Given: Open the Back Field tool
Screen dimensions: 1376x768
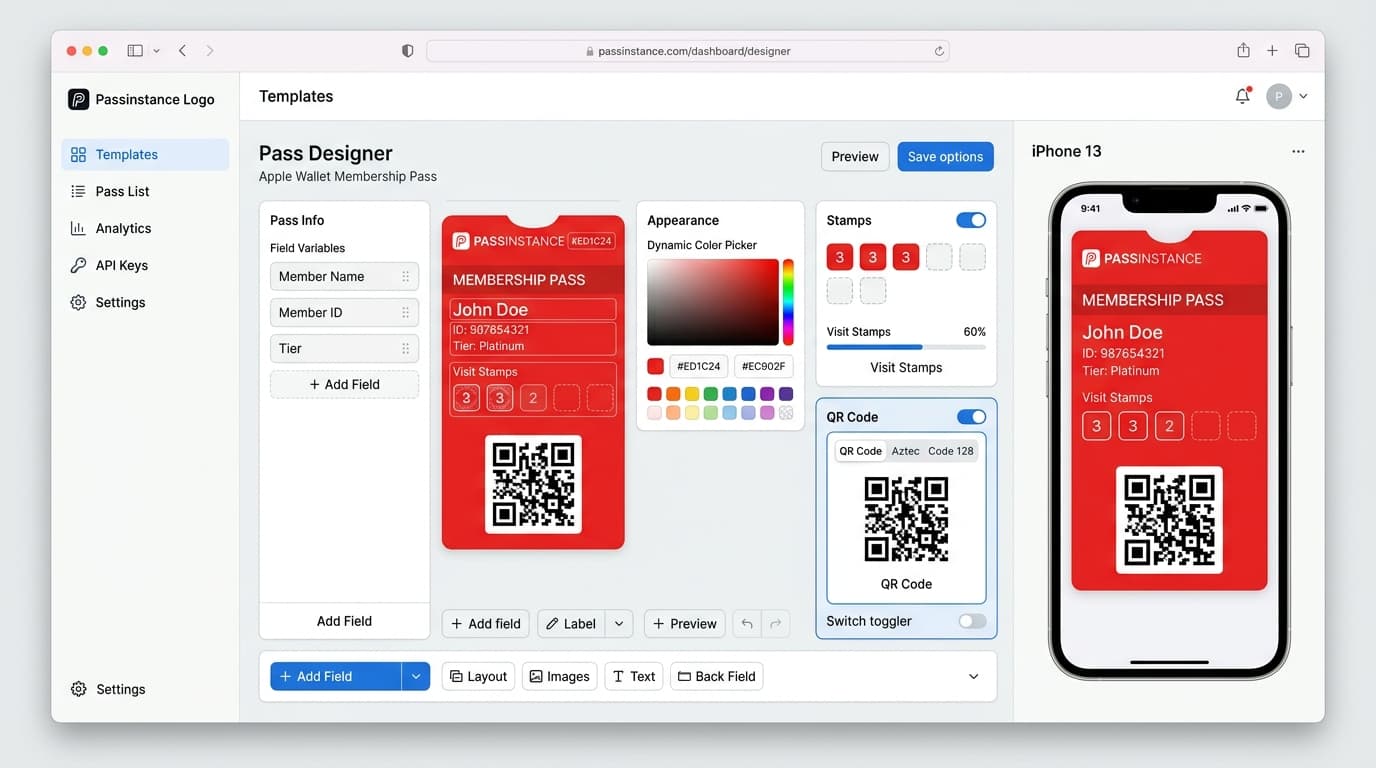Looking at the screenshot, I should tap(717, 676).
